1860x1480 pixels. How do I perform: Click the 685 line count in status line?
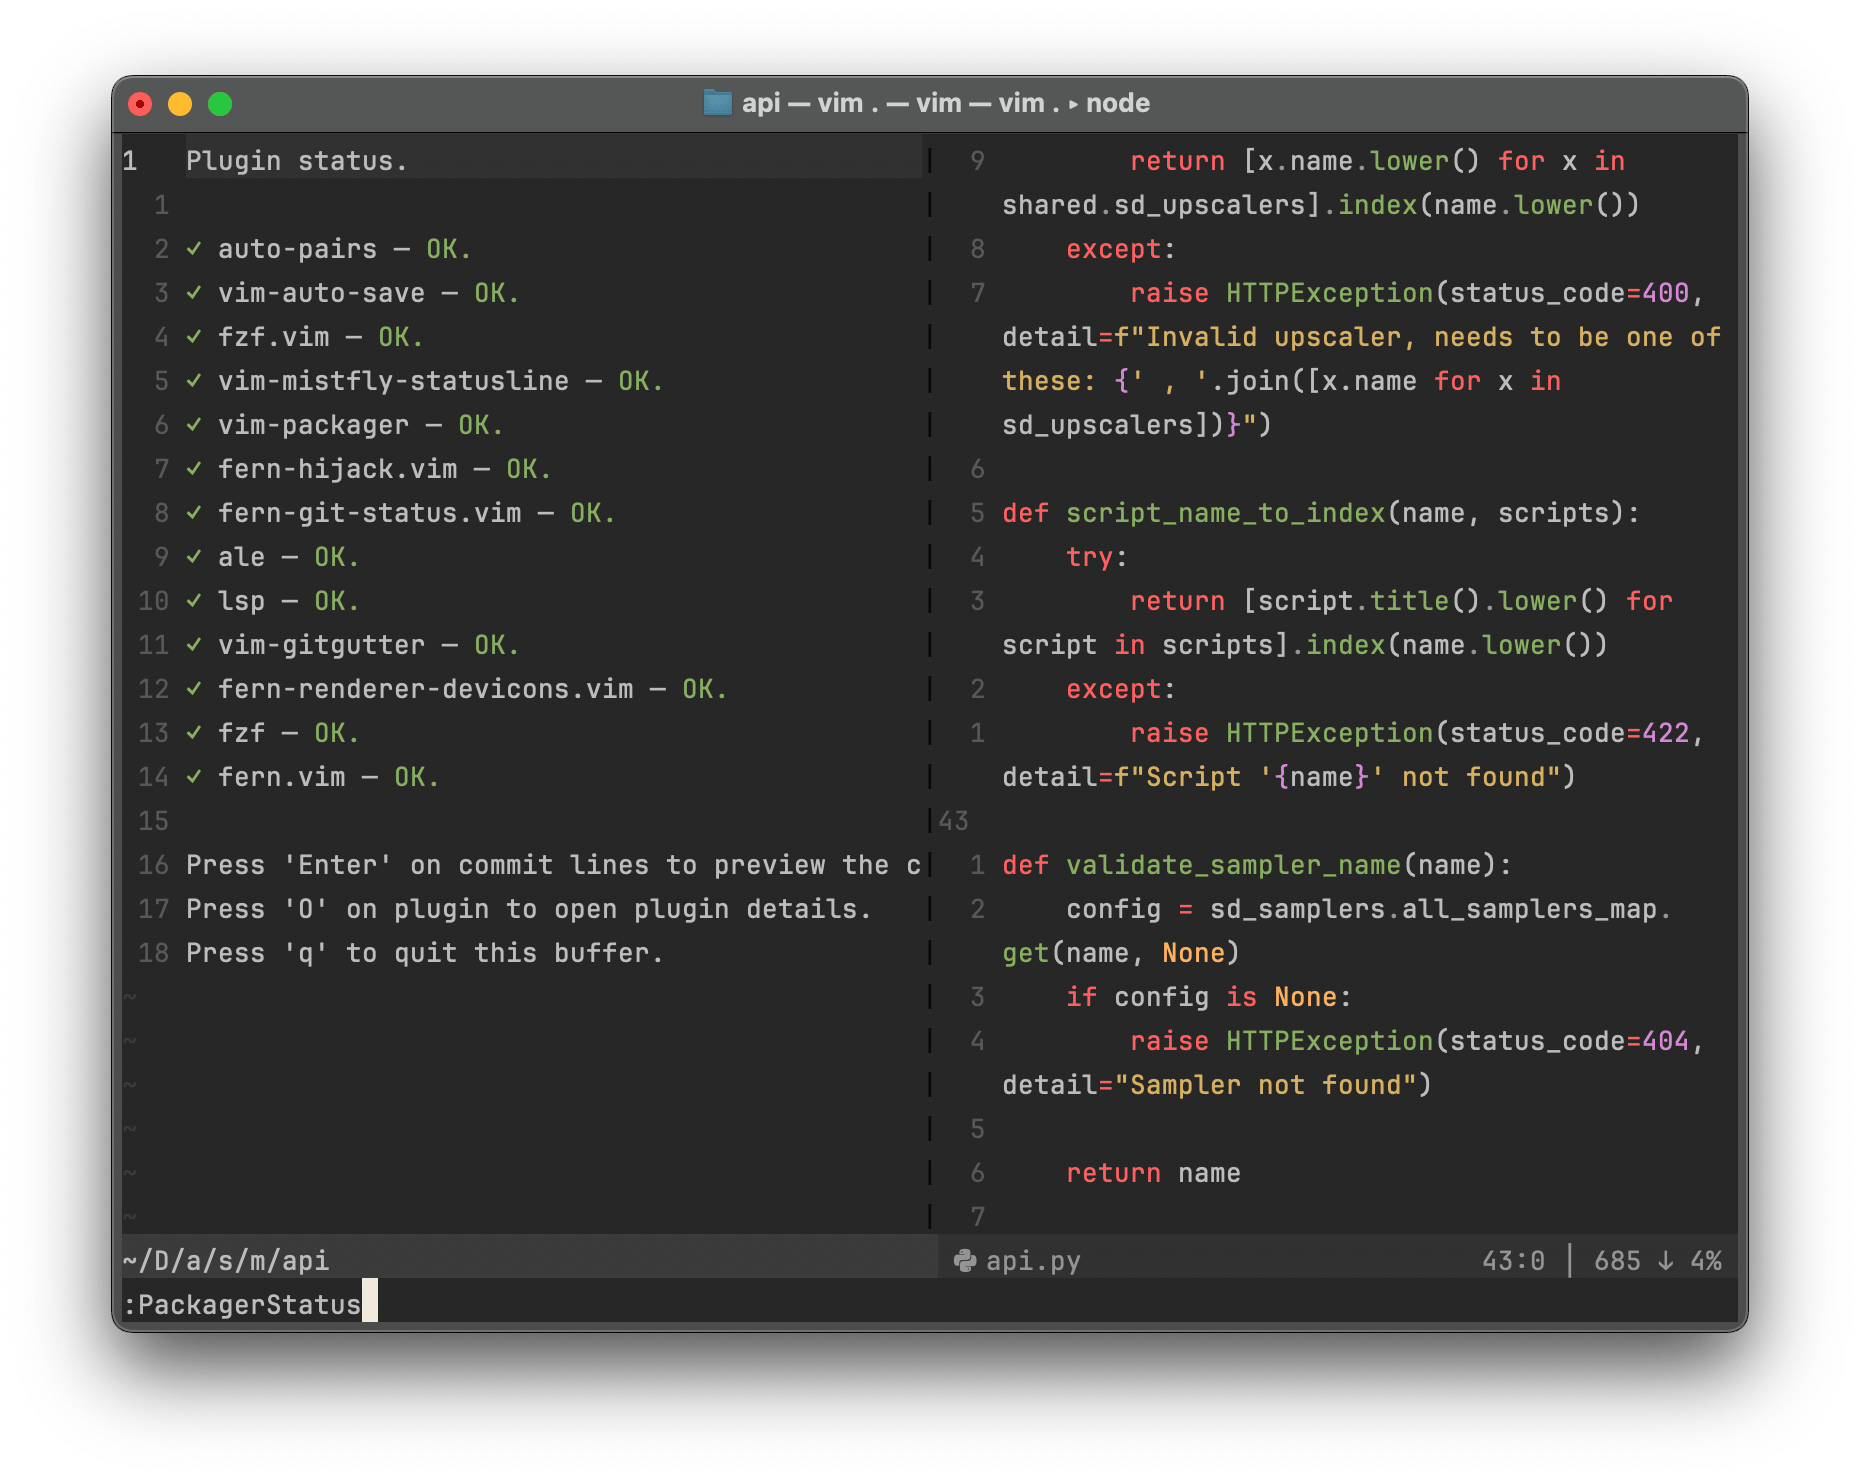(x=1618, y=1261)
